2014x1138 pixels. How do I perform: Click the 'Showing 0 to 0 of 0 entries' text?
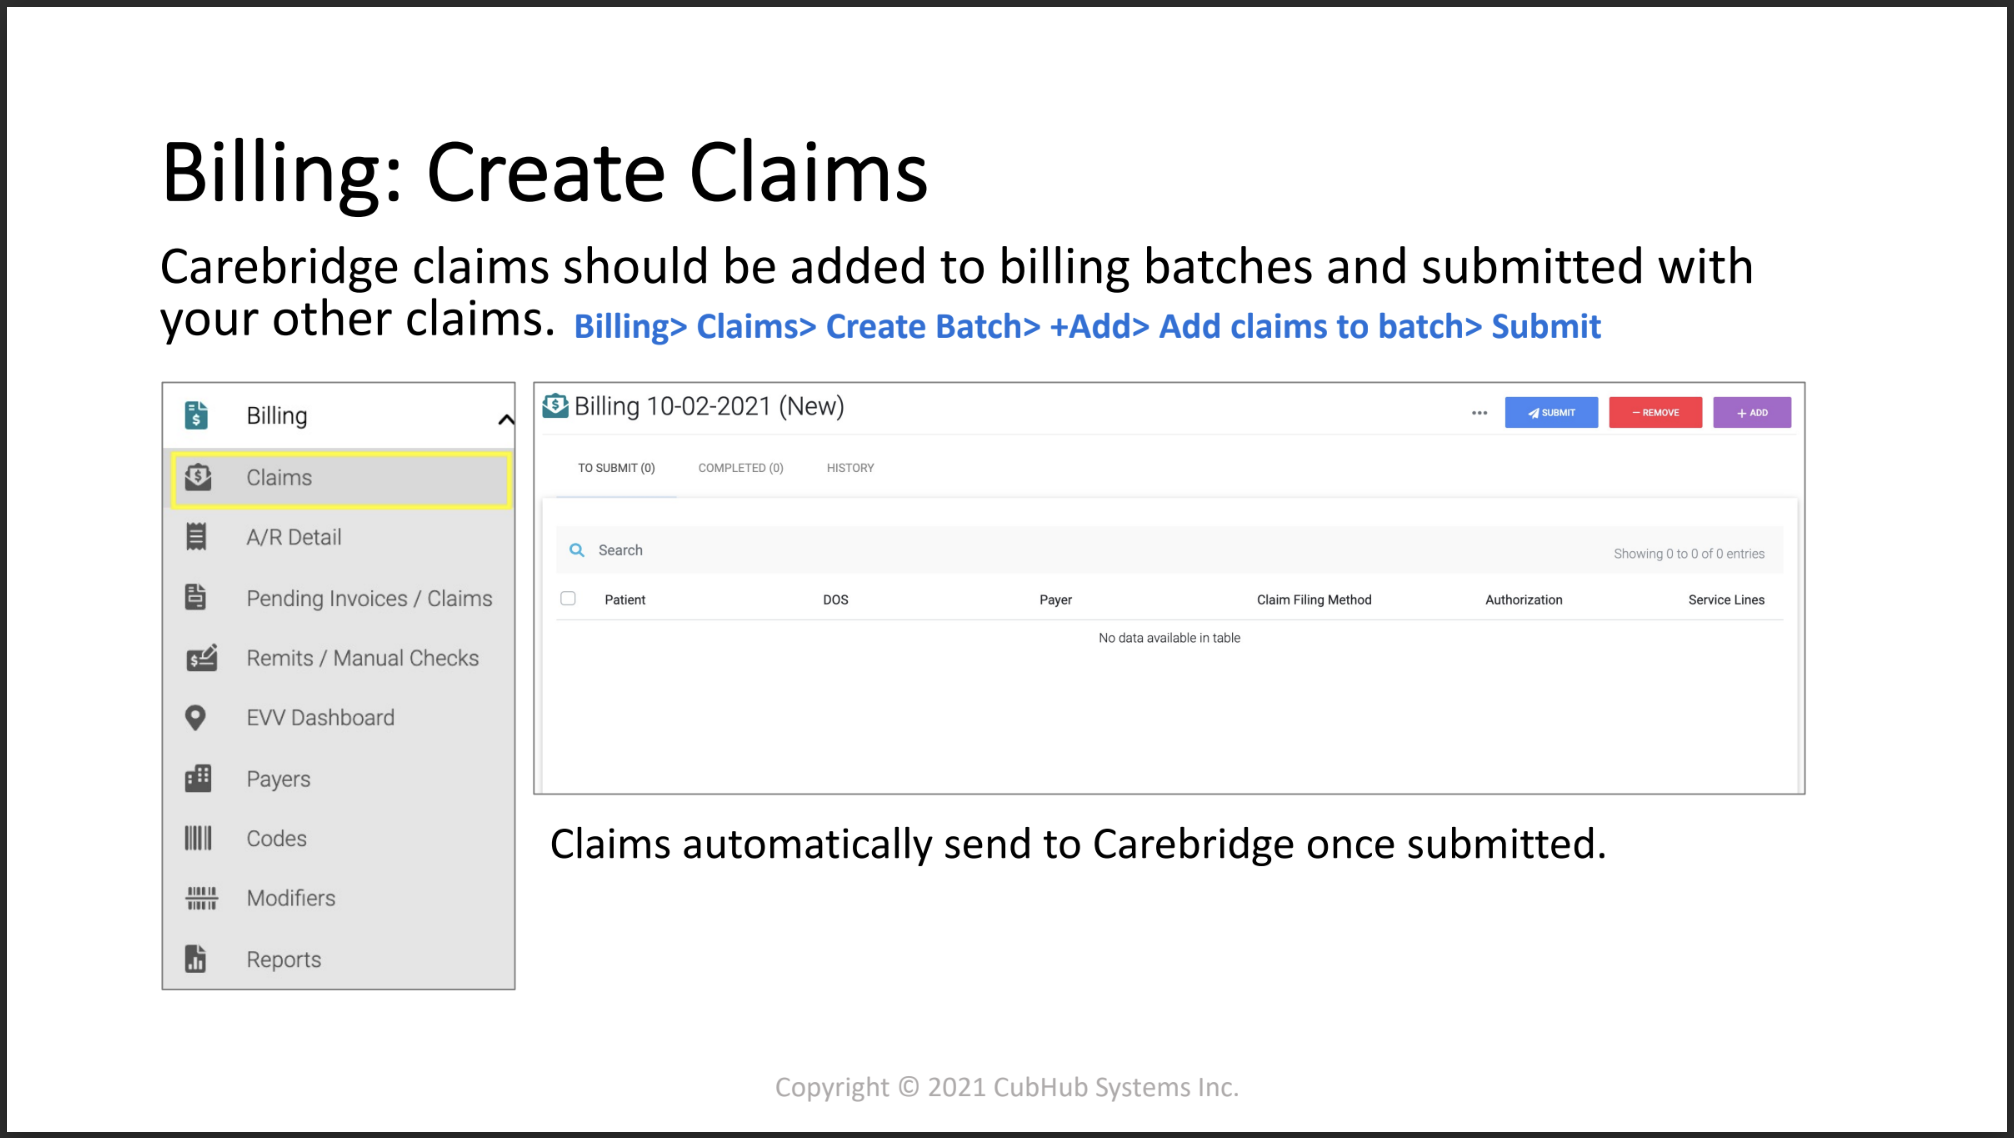coord(1688,553)
